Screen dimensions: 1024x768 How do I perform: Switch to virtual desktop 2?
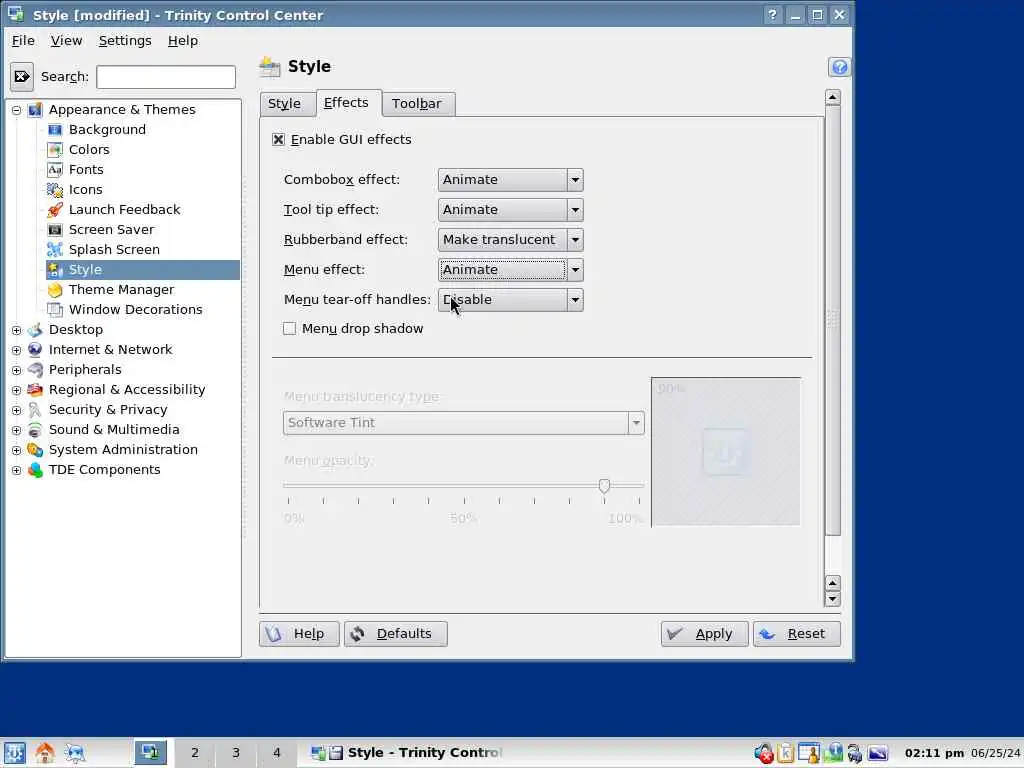[195, 753]
